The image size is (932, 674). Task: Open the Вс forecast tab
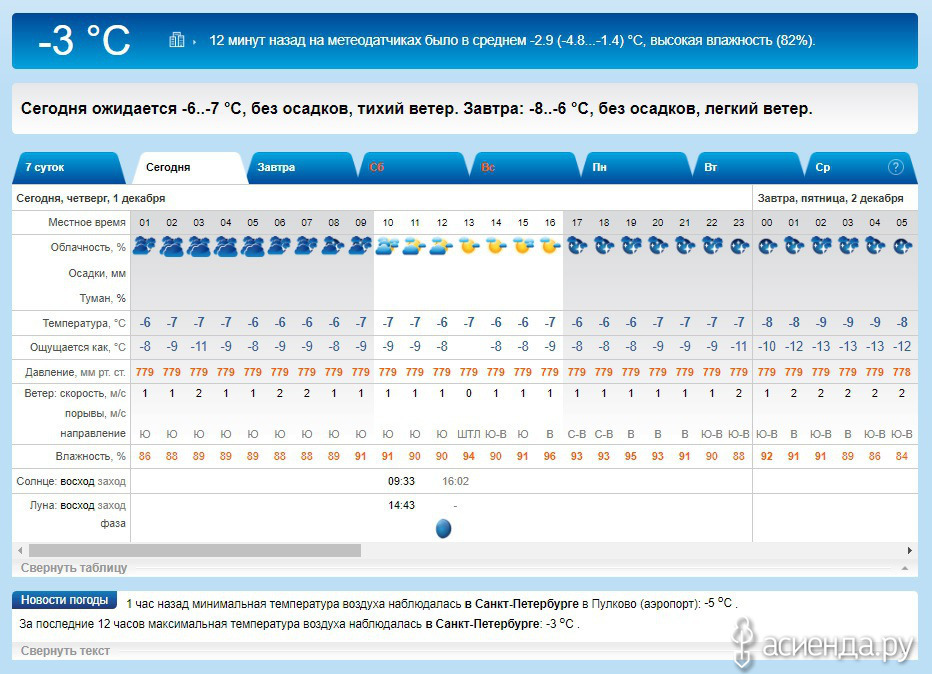(525, 168)
